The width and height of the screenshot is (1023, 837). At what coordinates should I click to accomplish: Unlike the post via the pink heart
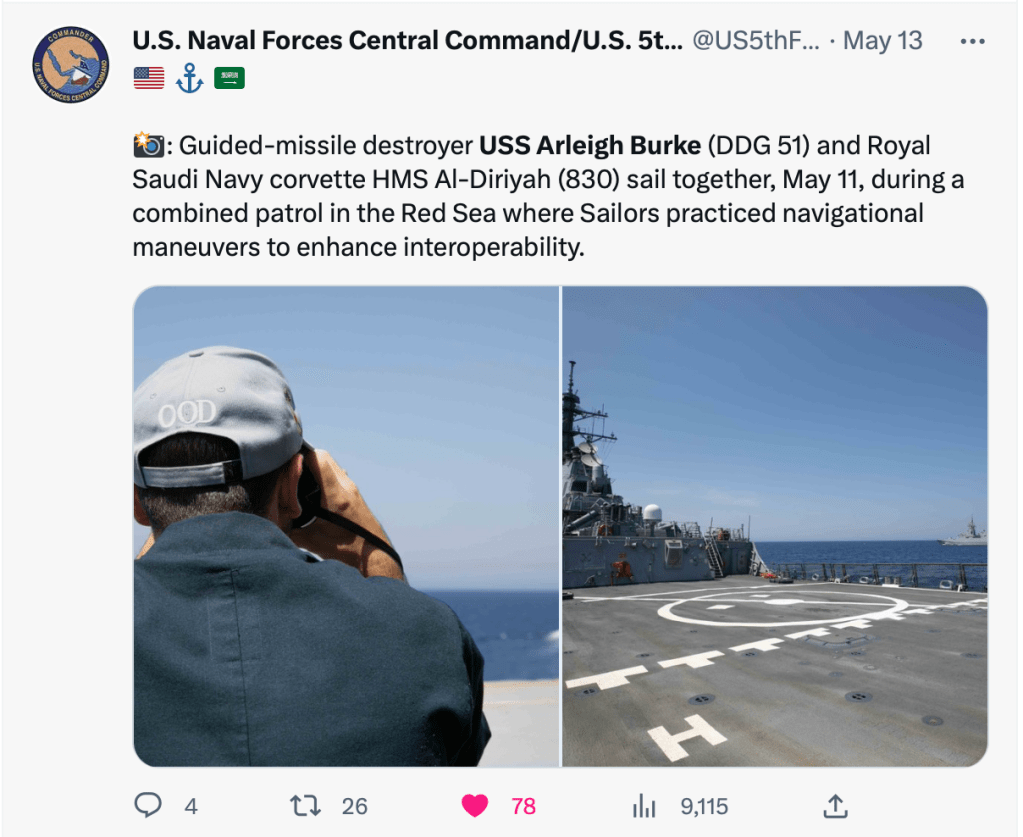pyautogui.click(x=474, y=805)
